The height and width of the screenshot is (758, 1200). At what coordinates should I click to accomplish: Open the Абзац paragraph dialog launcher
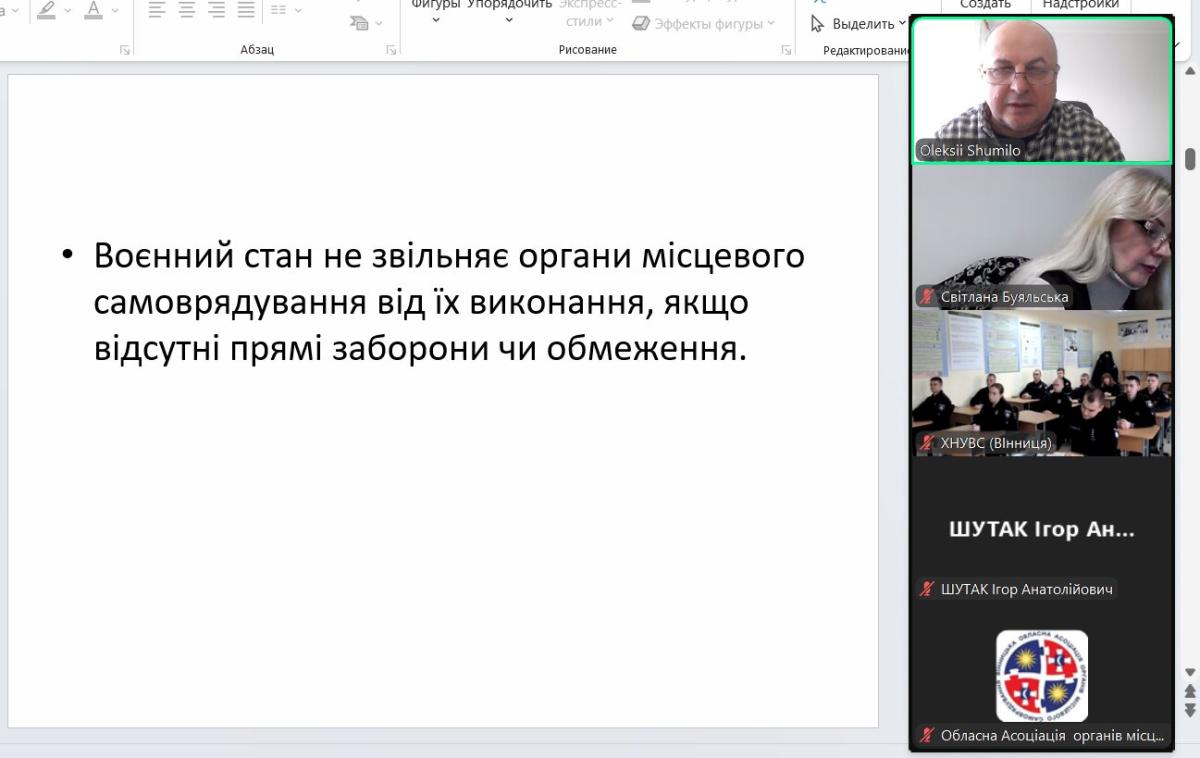click(x=391, y=50)
